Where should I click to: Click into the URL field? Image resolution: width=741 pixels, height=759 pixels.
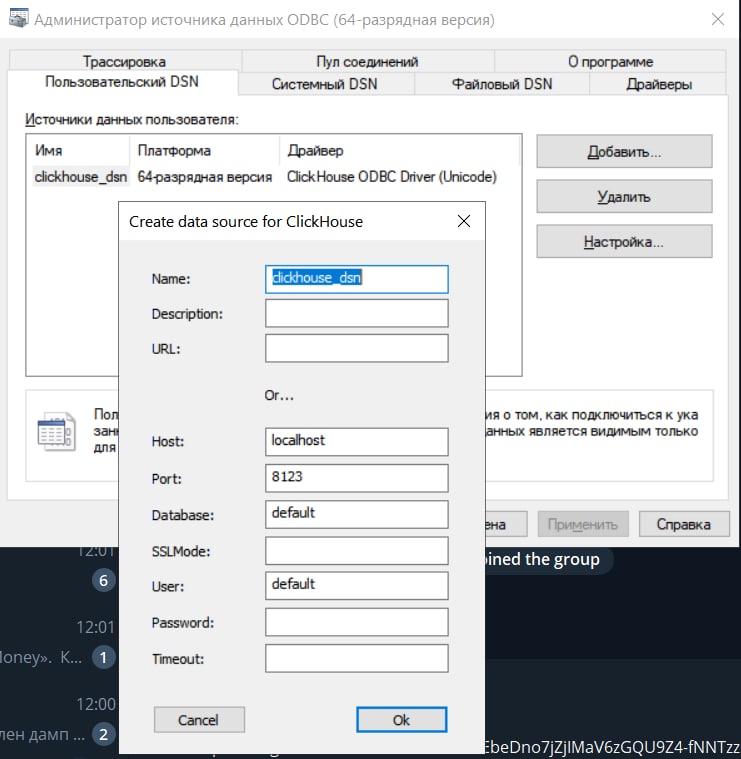tap(357, 348)
